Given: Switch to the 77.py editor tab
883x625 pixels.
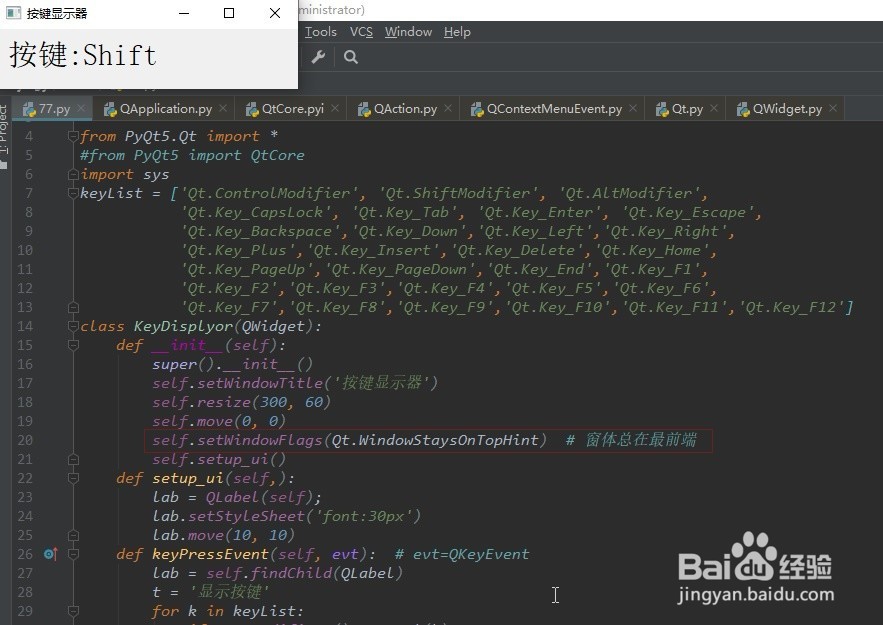Looking at the screenshot, I should [53, 109].
